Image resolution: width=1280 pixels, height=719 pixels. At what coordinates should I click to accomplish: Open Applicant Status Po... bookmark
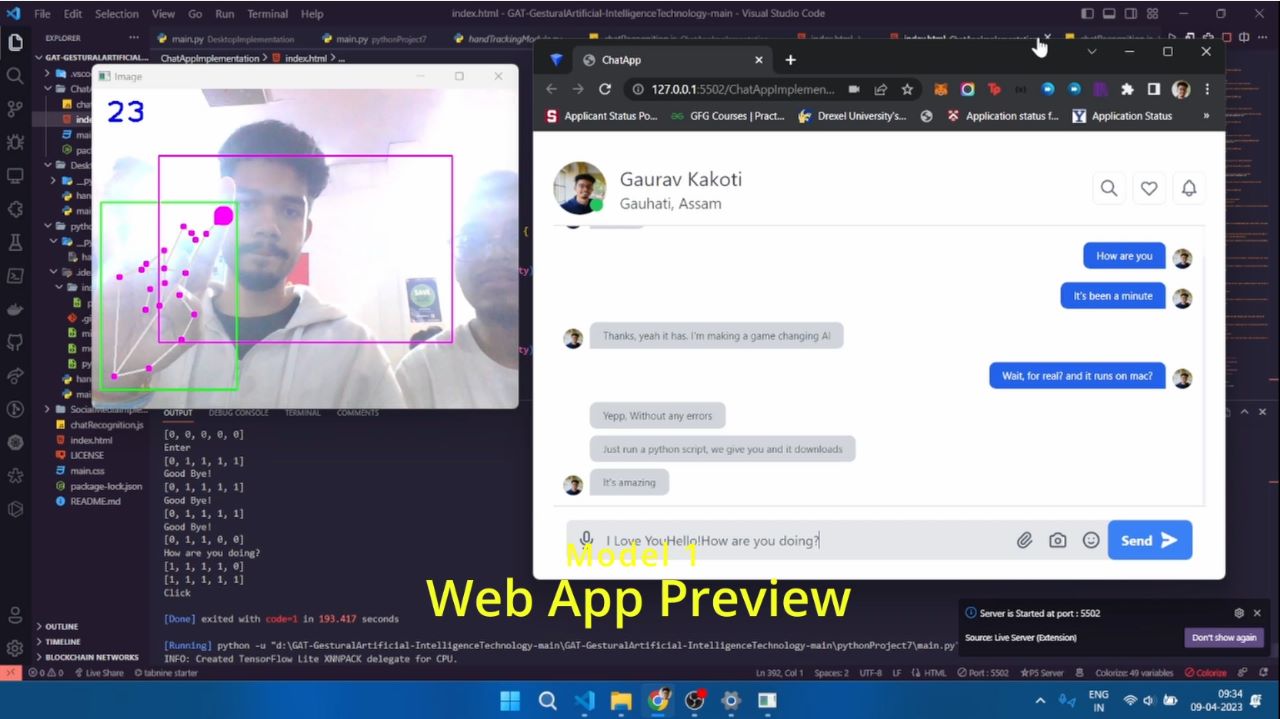point(602,116)
